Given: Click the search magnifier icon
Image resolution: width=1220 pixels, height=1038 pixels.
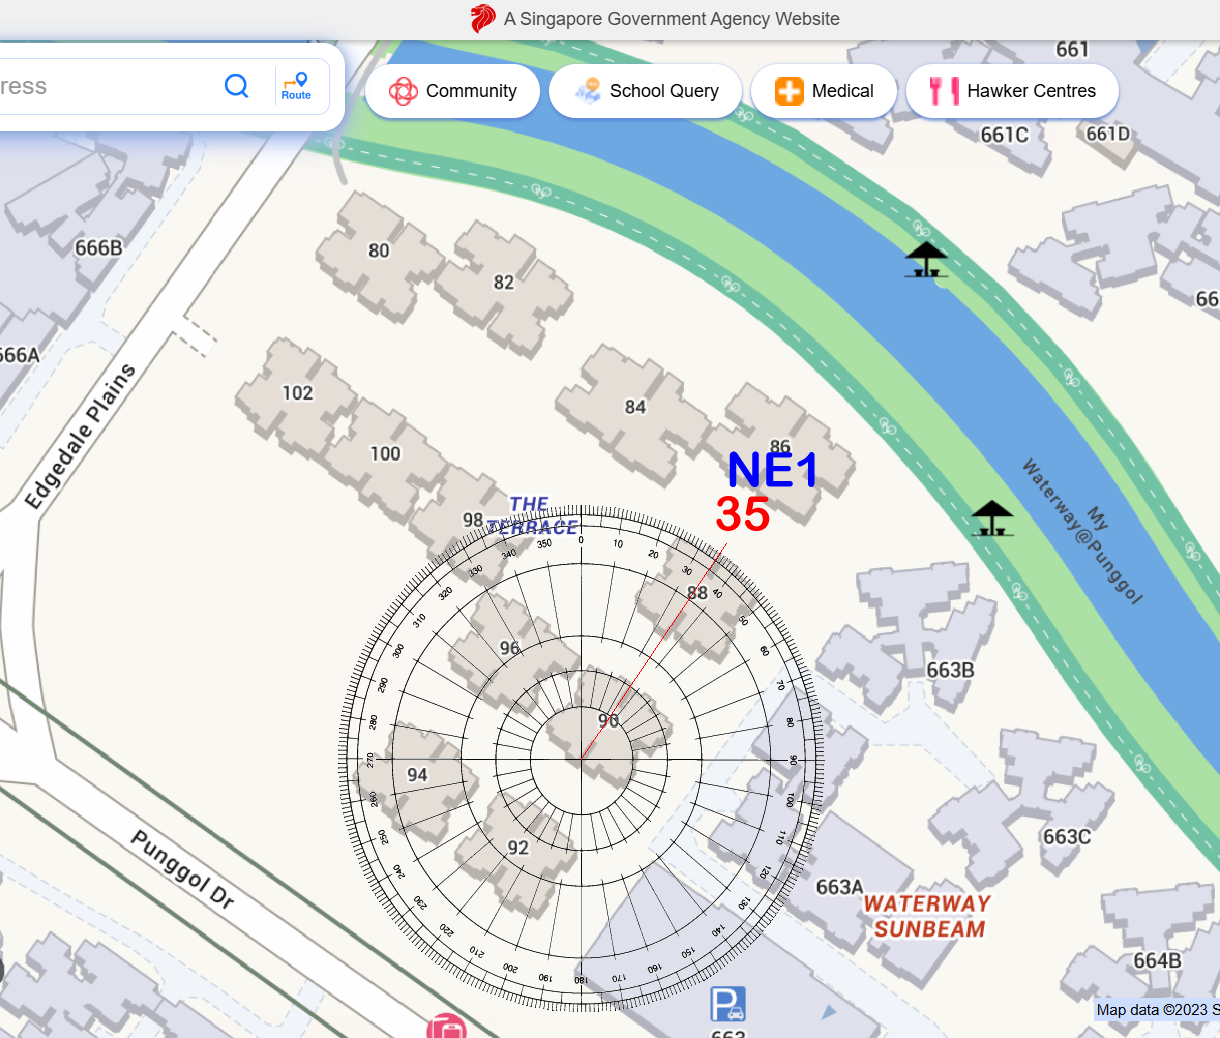Looking at the screenshot, I should (236, 86).
